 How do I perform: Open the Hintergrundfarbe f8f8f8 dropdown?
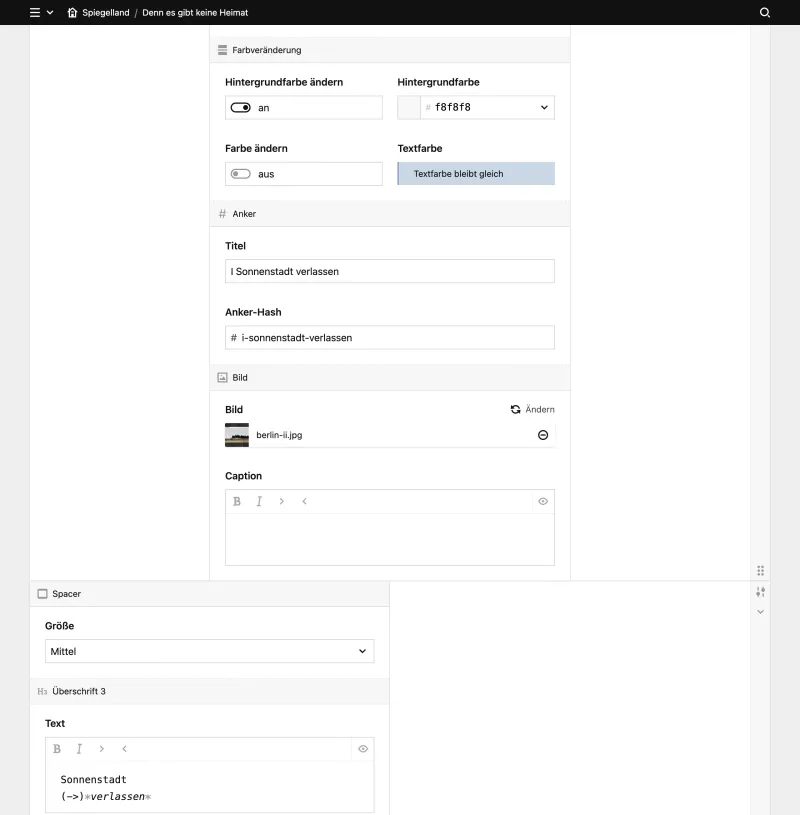[543, 107]
